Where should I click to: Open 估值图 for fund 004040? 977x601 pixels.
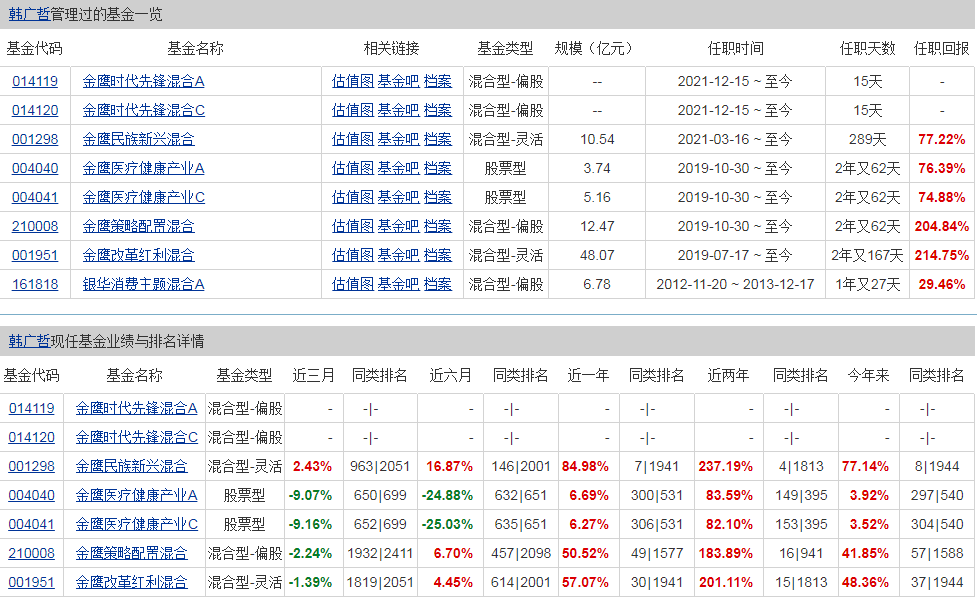coord(353,168)
